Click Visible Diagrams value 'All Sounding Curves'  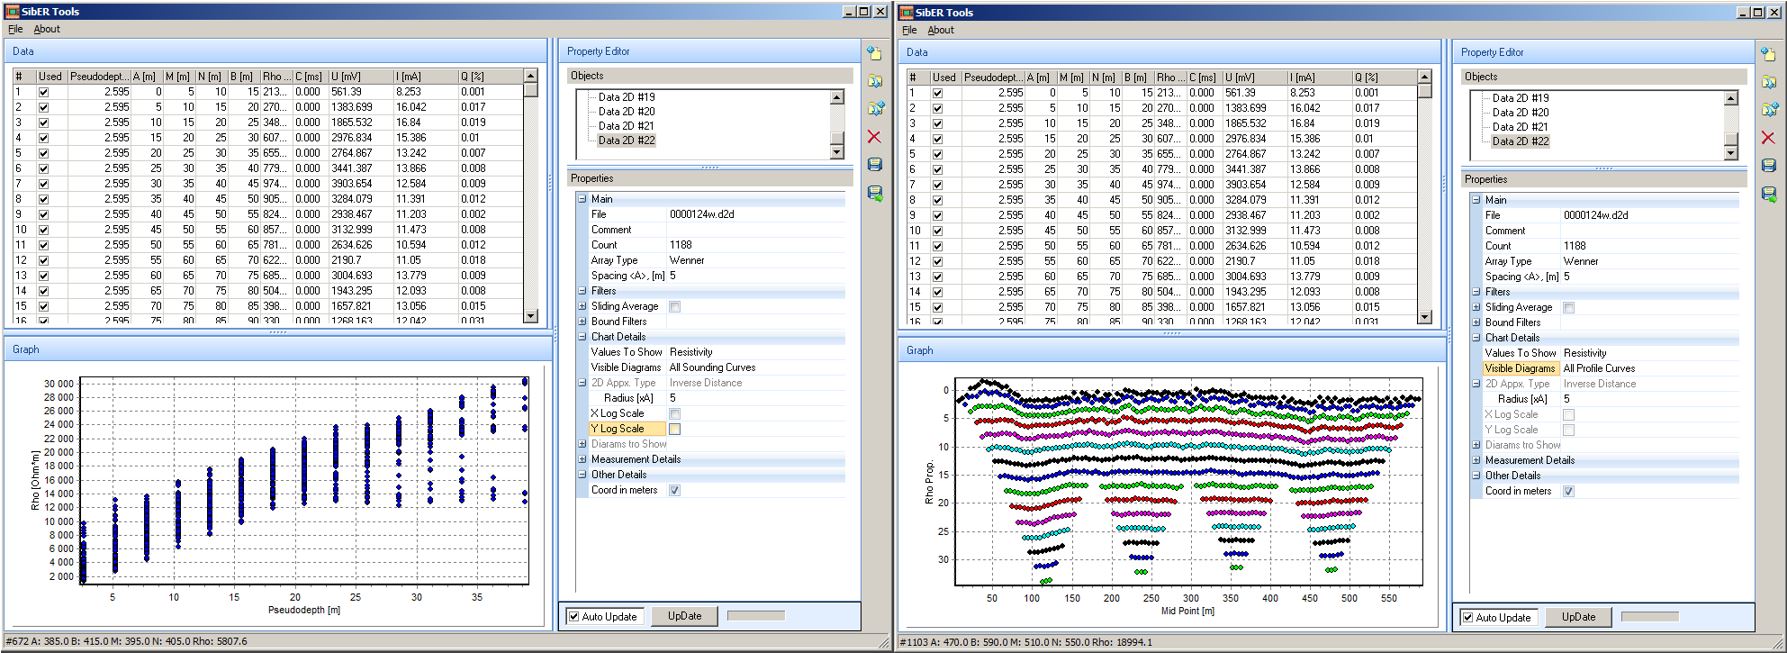click(x=712, y=367)
